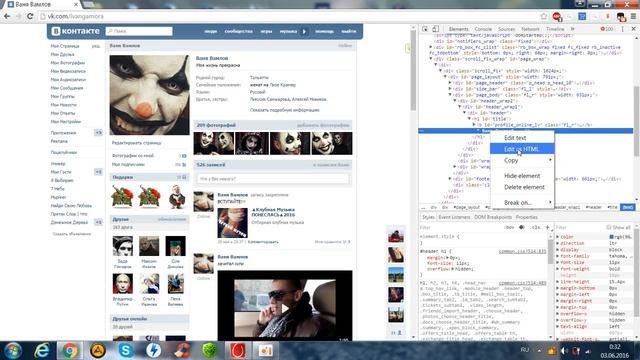Image resolution: width=640 pixels, height=360 pixels.
Task: Click the #page_layout breadcrumb
Action: point(467,207)
